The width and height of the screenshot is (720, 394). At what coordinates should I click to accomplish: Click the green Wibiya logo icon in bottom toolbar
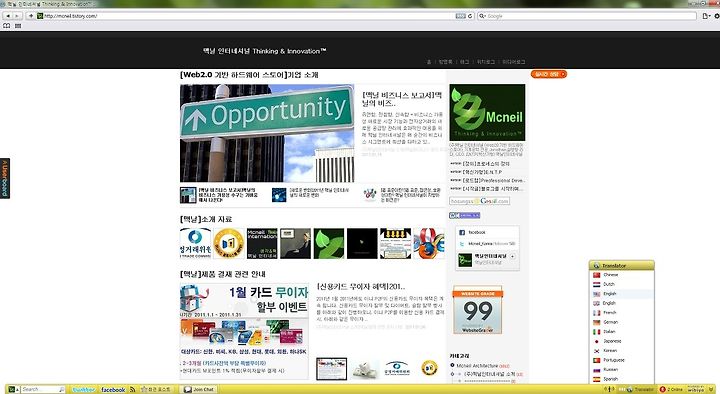[12, 389]
